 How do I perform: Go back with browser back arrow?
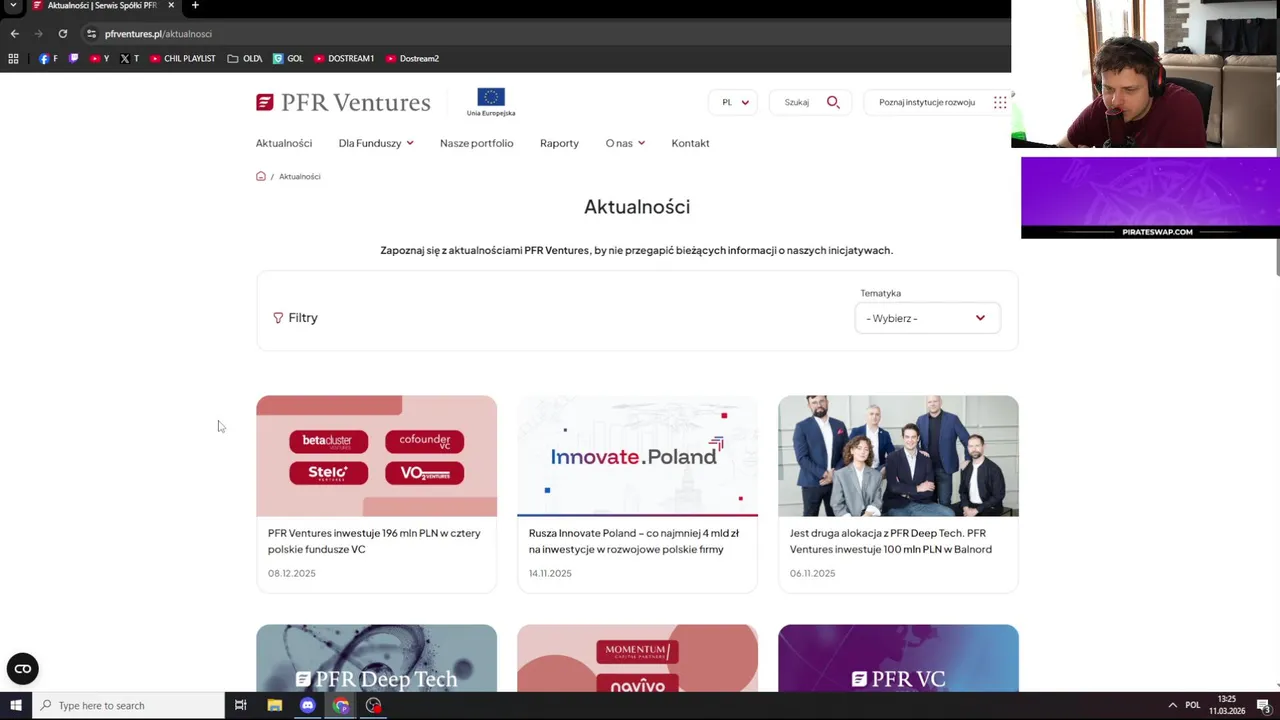click(x=14, y=33)
